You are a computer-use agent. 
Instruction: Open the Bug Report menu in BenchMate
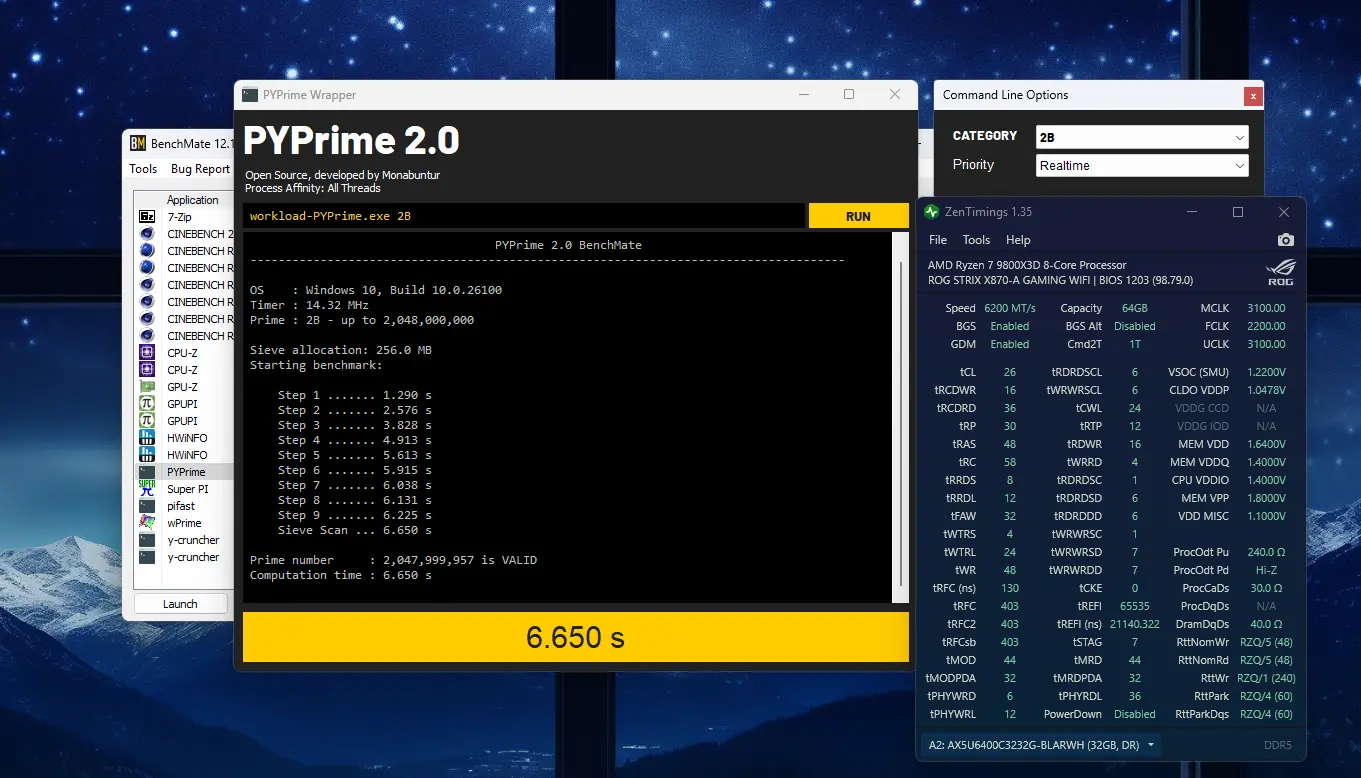click(200, 169)
